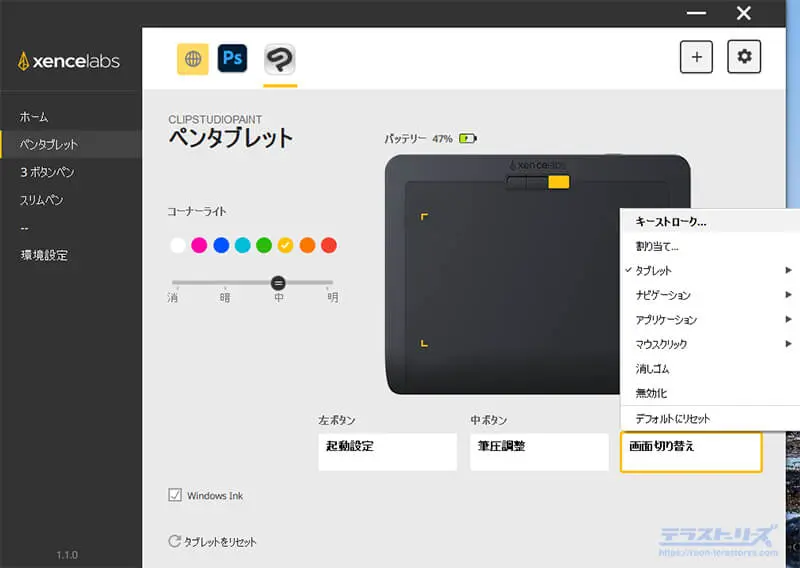Choose the cyan corner light color

(x=242, y=245)
